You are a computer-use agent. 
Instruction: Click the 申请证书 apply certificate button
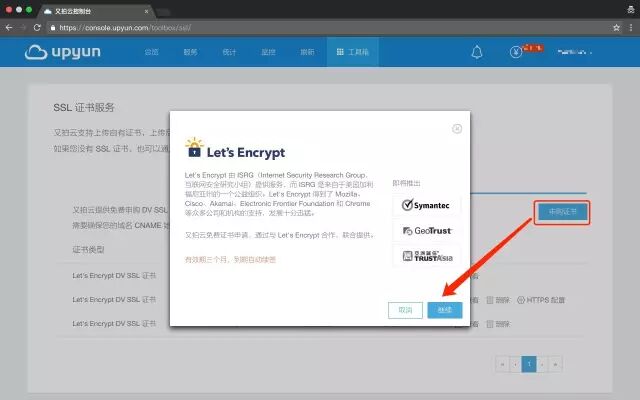coord(562,212)
